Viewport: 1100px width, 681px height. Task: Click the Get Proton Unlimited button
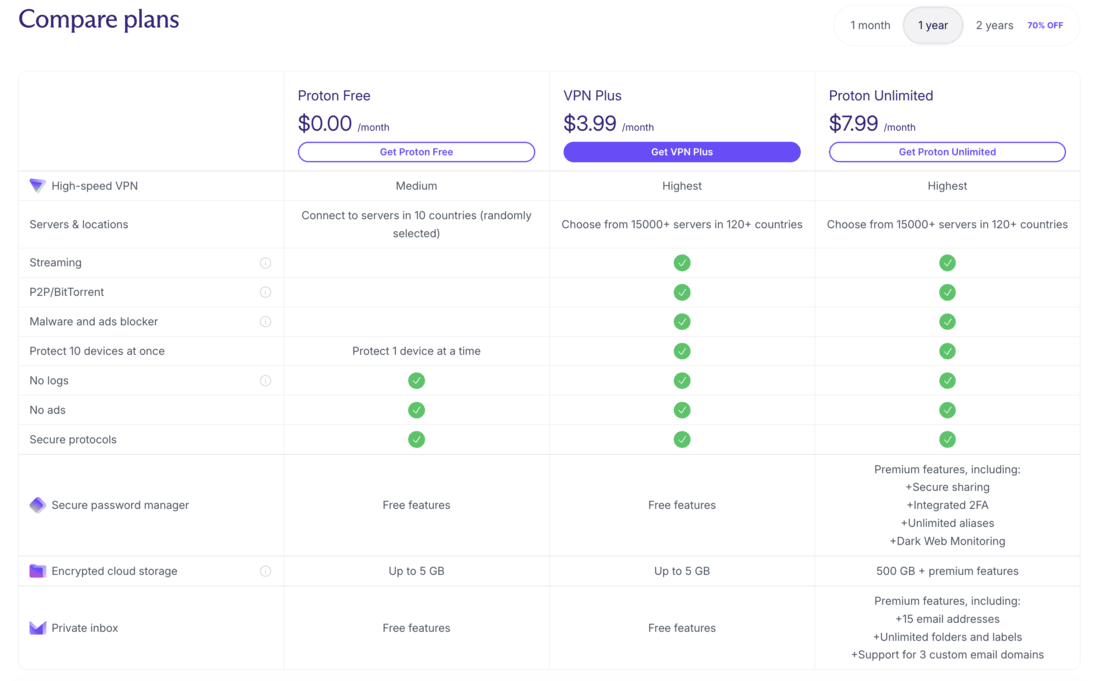(947, 151)
